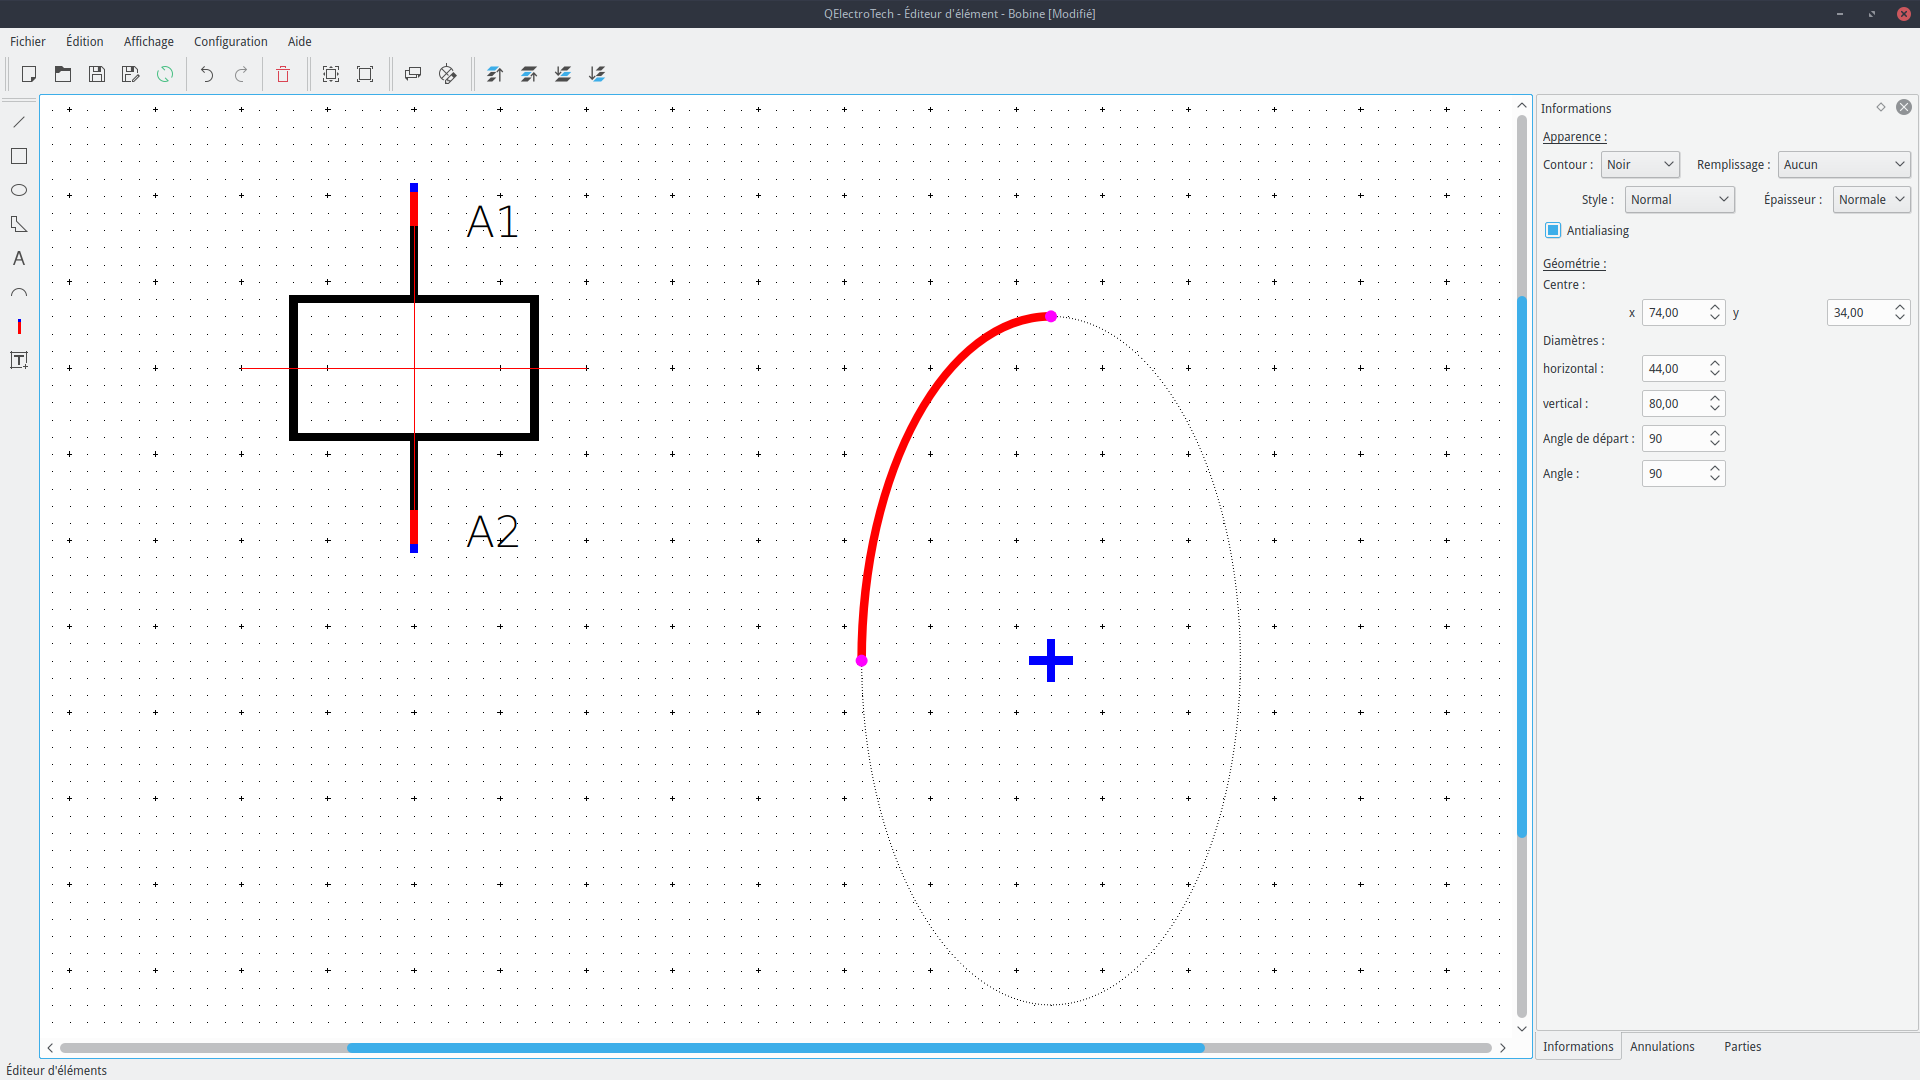Screen dimensions: 1920x1080
Task: Increase Centre x with stepper up arrow
Action: 1715,307
